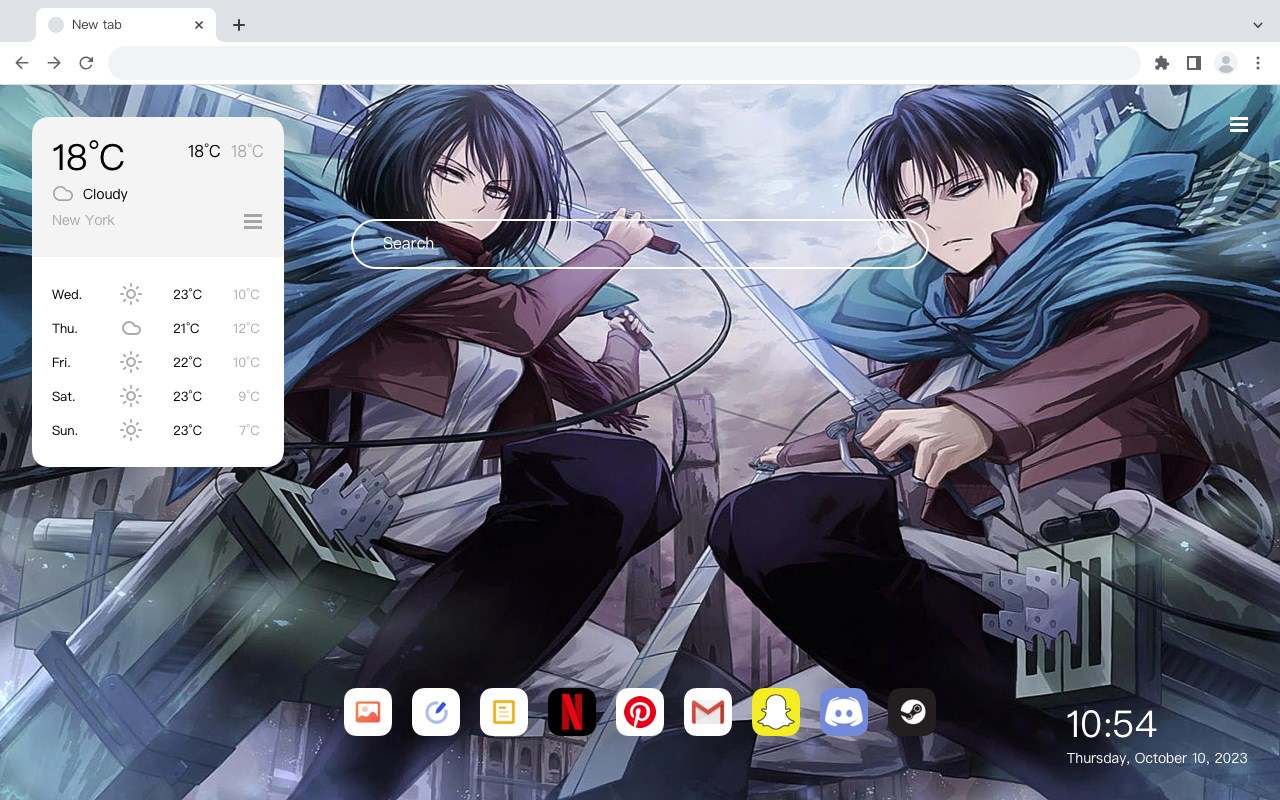Click the Cloudy condition text
Viewport: 1280px width, 800px height.
click(x=105, y=194)
